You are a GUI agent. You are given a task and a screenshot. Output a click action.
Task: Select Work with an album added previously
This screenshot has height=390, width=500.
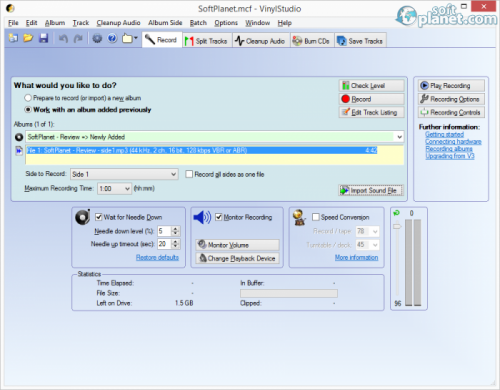click(x=28, y=110)
